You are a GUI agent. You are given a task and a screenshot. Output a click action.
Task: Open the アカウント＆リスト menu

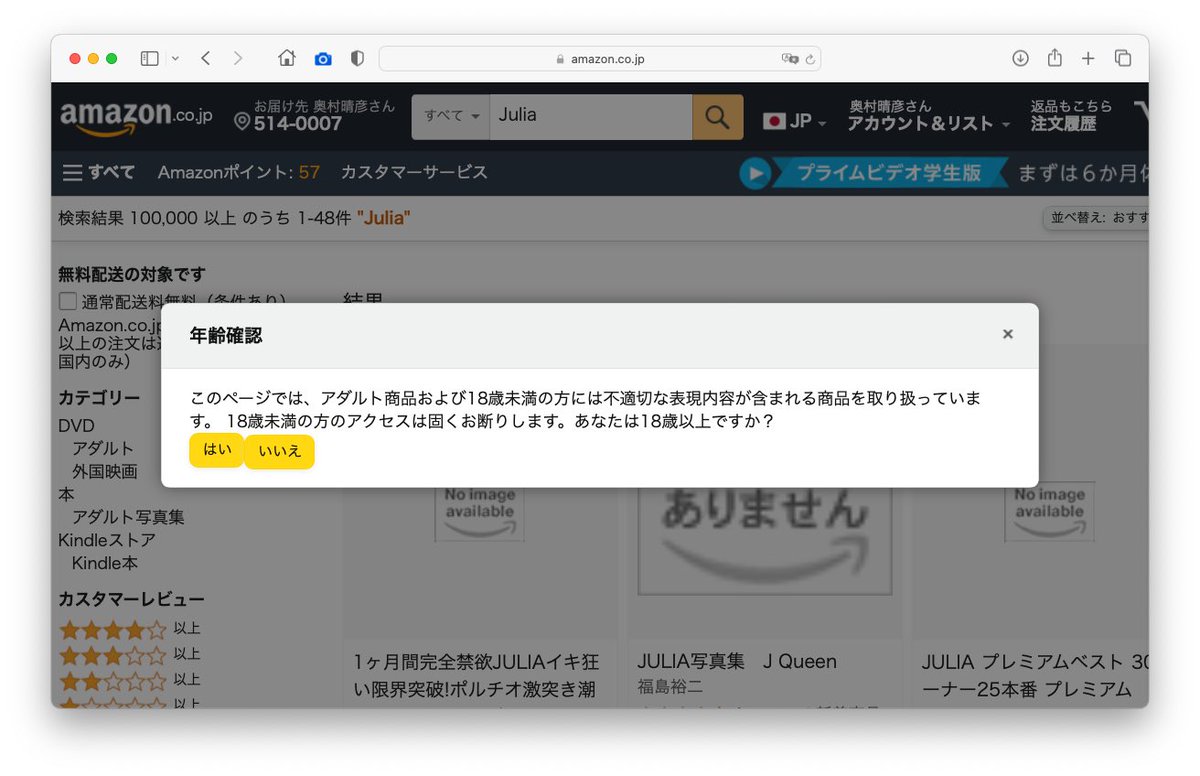pos(929,116)
